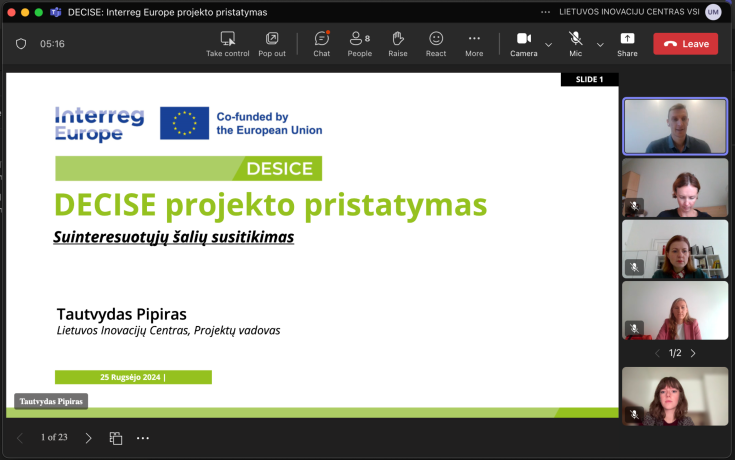Toggle the Camera on

pos(524,44)
